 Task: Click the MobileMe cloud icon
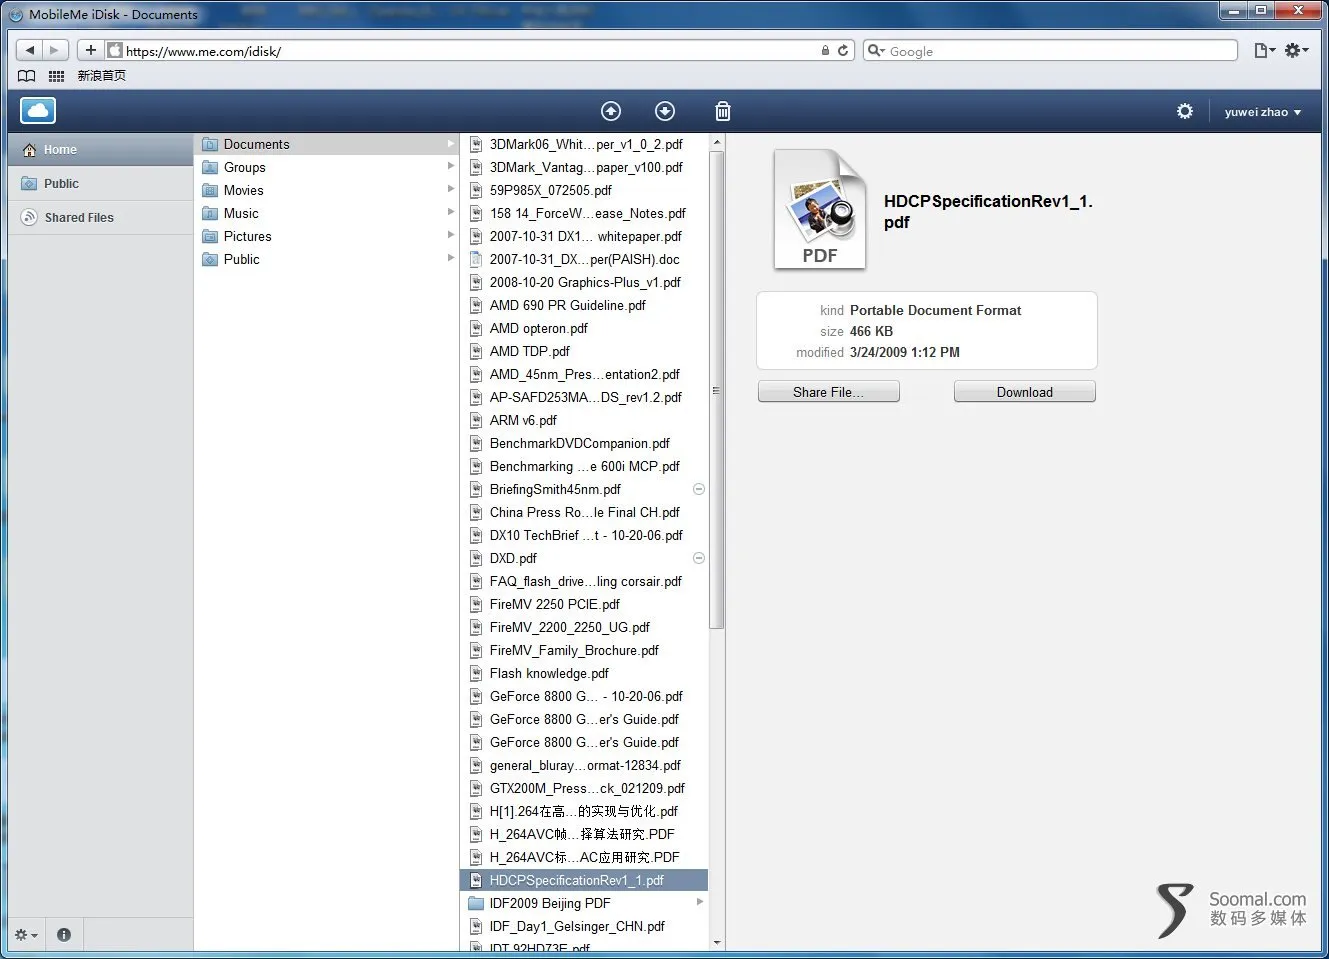click(38, 111)
